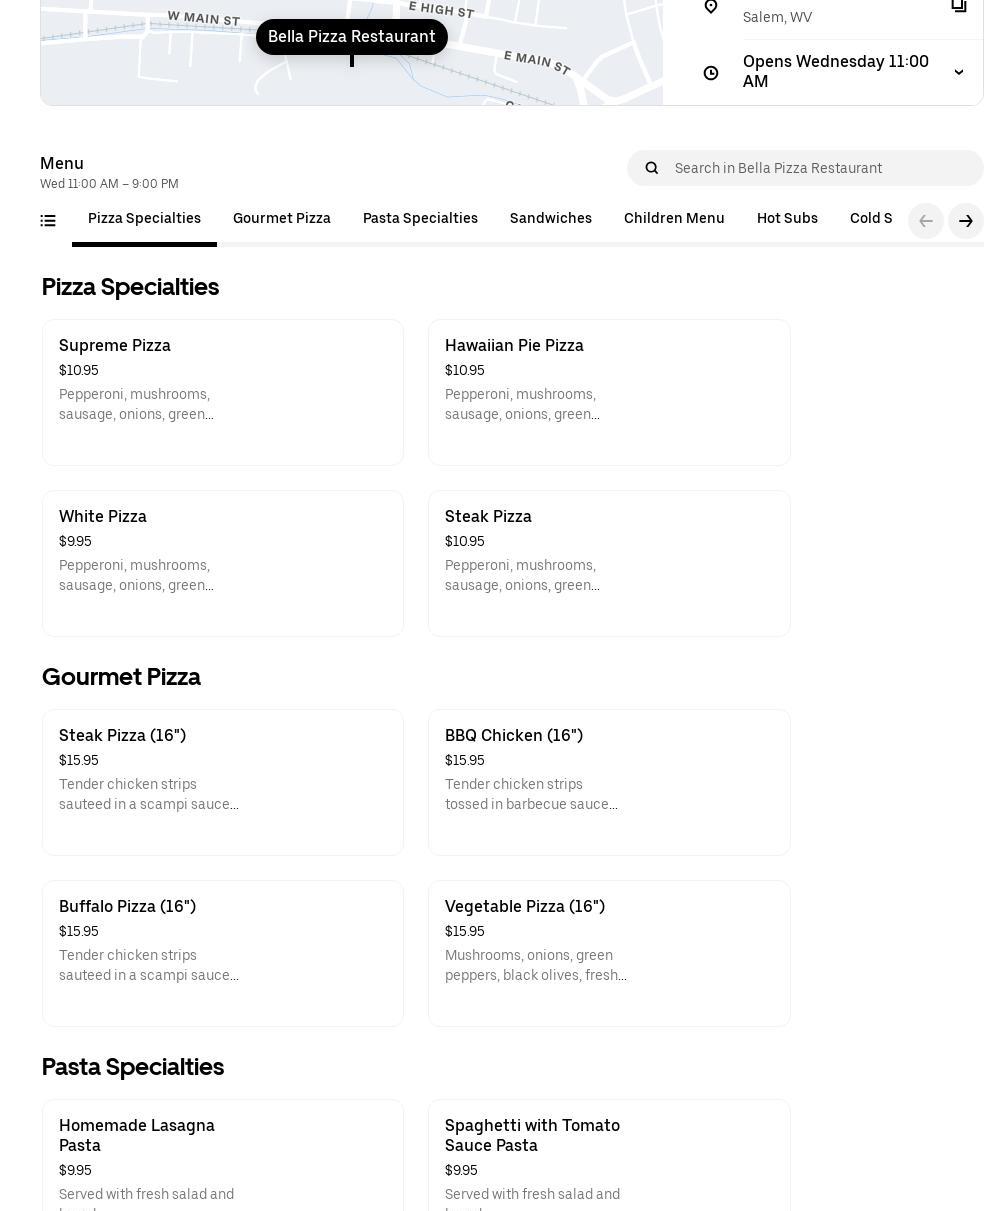Open the White Pizza item
Screen dimensions: 1004x1211
pos(223,564)
